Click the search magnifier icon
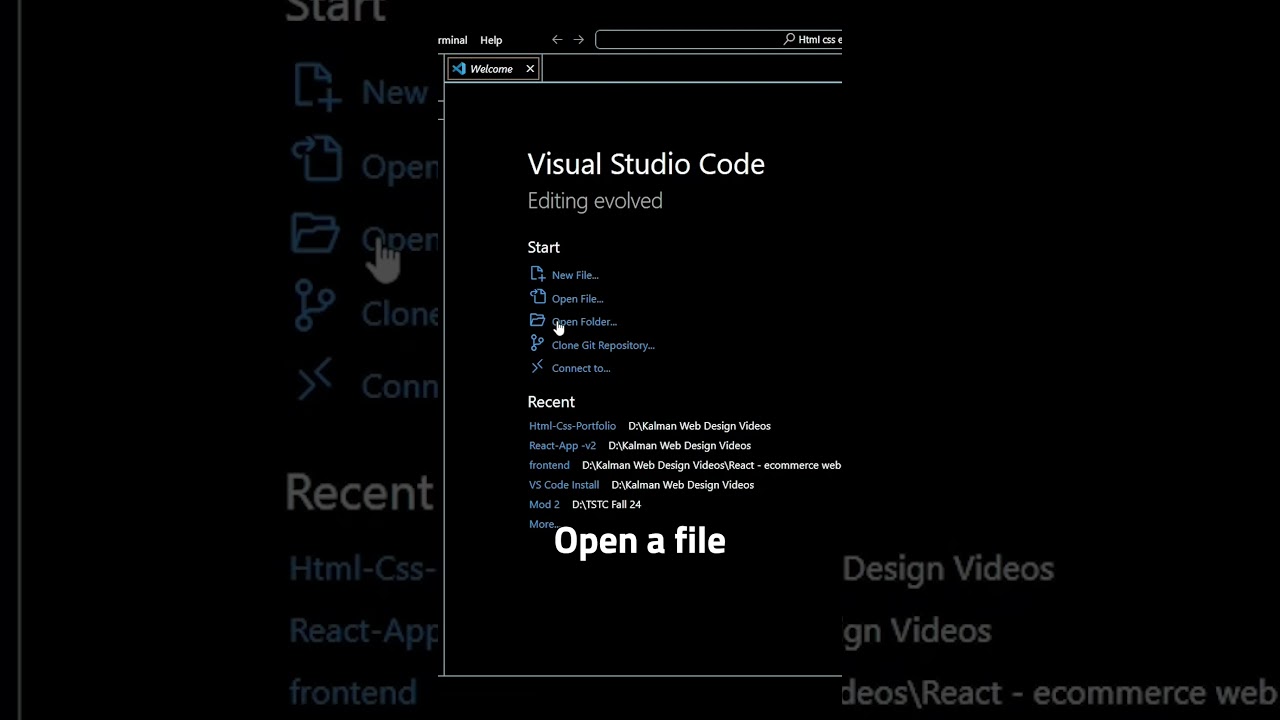The width and height of the screenshot is (1280, 720). click(789, 40)
